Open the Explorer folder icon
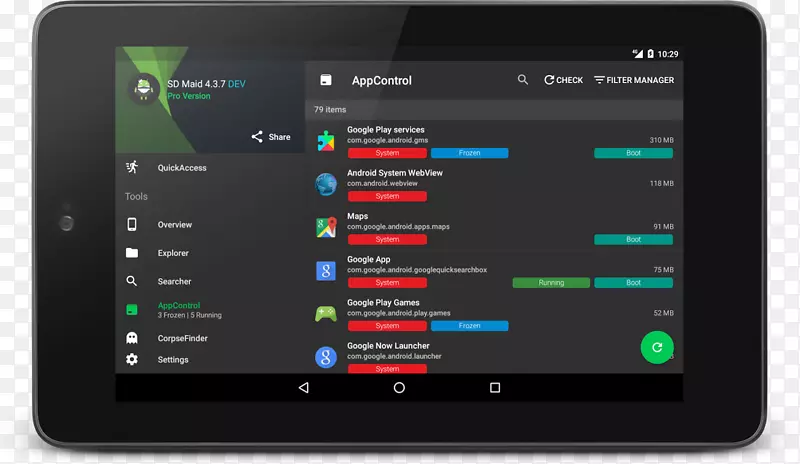The height and width of the screenshot is (464, 800). tap(132, 253)
